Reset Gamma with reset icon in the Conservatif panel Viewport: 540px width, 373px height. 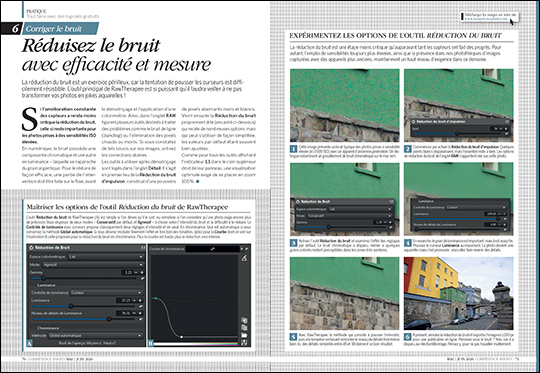(391, 227)
